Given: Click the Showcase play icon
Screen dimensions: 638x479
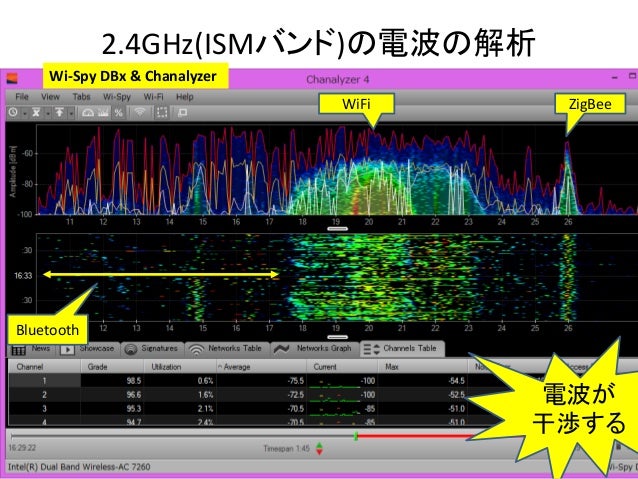Looking at the screenshot, I should click(67, 350).
